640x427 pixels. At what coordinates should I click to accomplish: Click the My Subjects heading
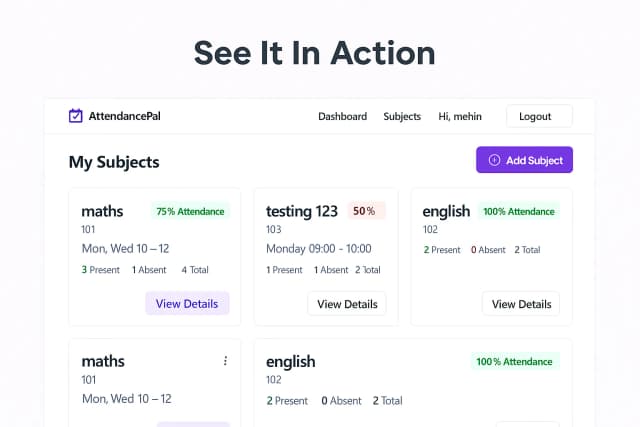coord(113,161)
